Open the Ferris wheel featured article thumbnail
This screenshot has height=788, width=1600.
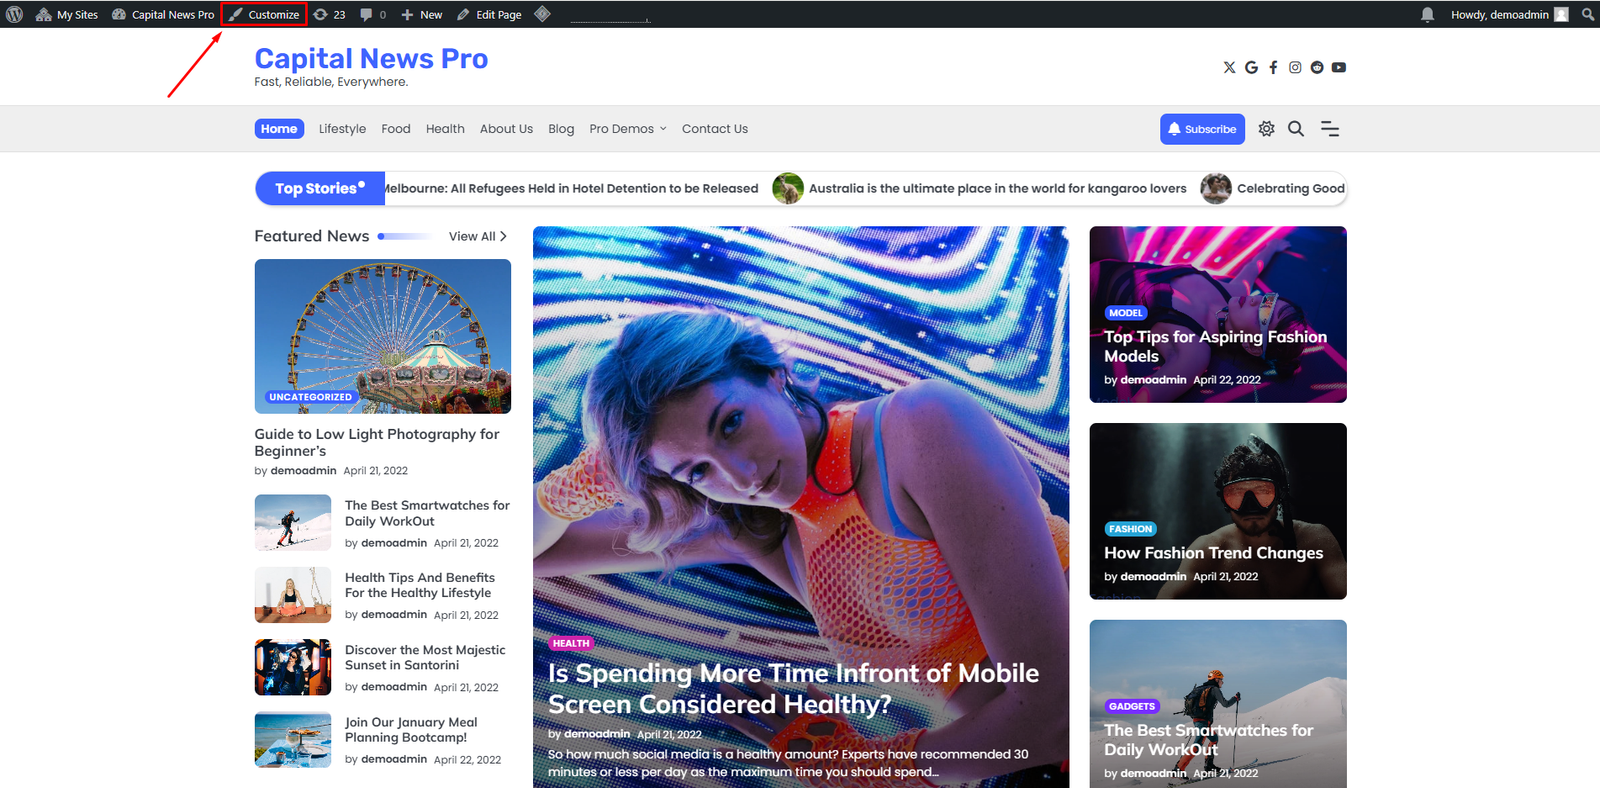(x=382, y=336)
